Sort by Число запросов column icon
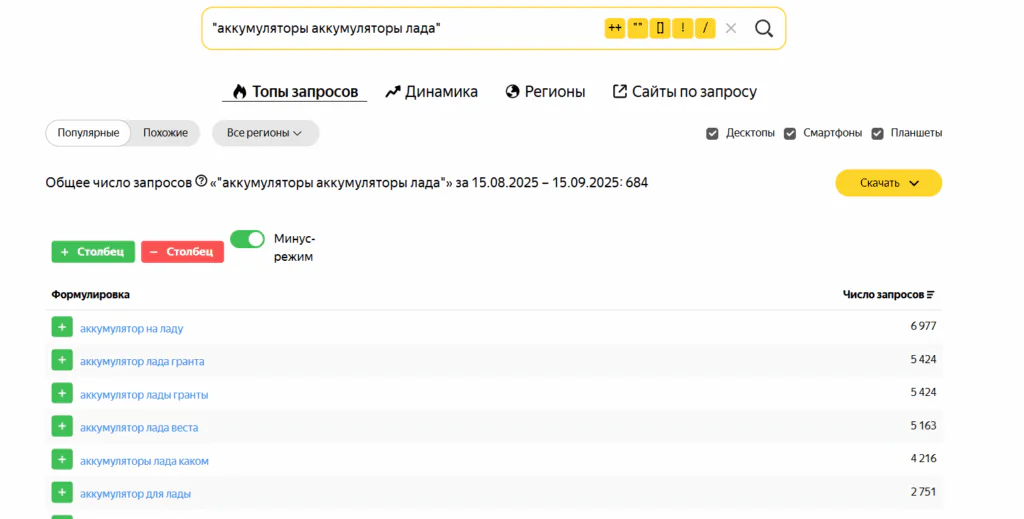This screenshot has width=1024, height=519. [x=931, y=295]
